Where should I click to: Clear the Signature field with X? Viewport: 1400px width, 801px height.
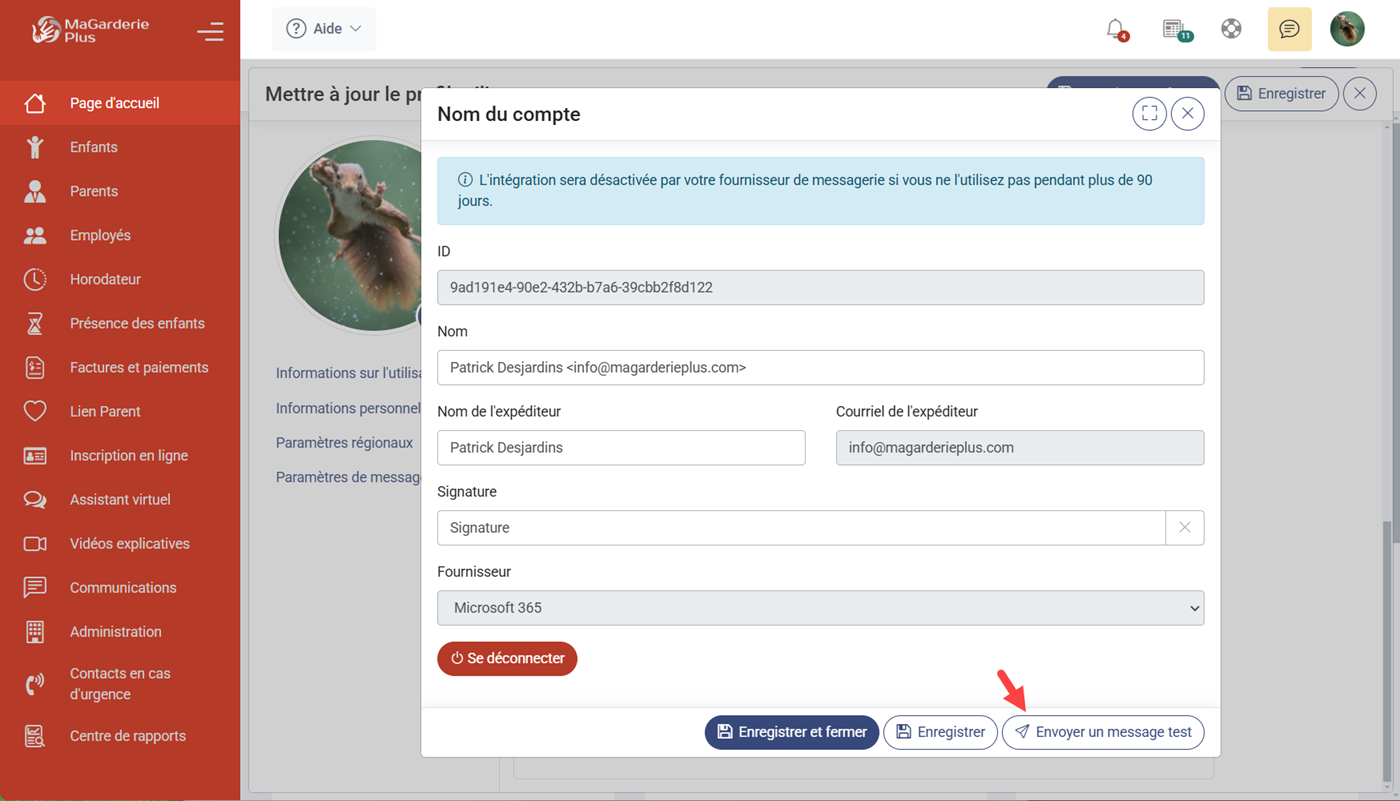point(1184,527)
